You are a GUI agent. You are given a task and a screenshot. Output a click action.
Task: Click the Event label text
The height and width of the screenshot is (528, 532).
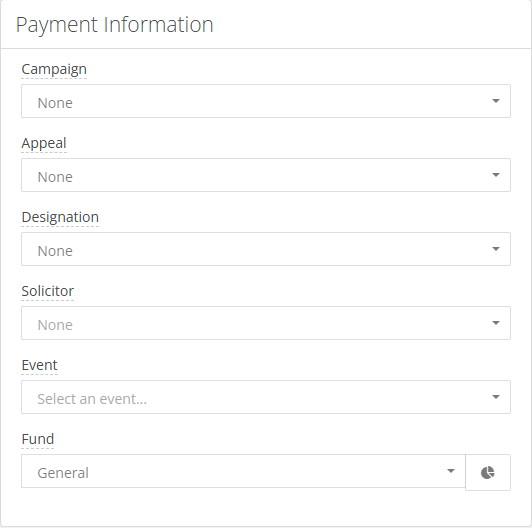click(39, 365)
